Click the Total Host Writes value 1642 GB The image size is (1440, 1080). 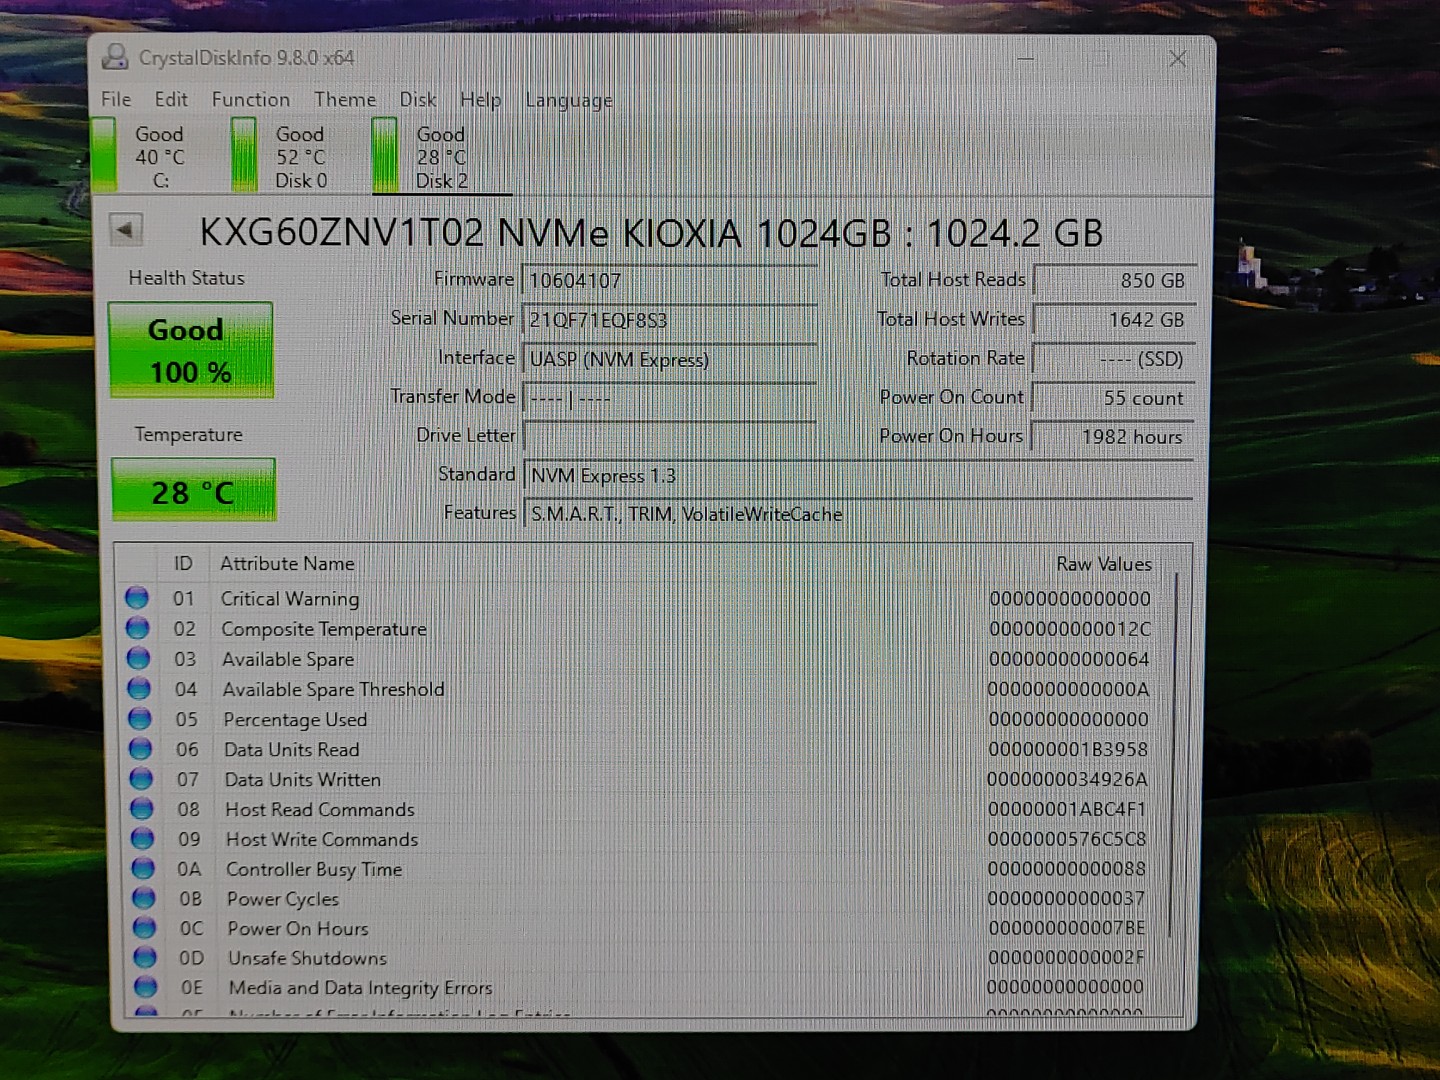point(1113,319)
